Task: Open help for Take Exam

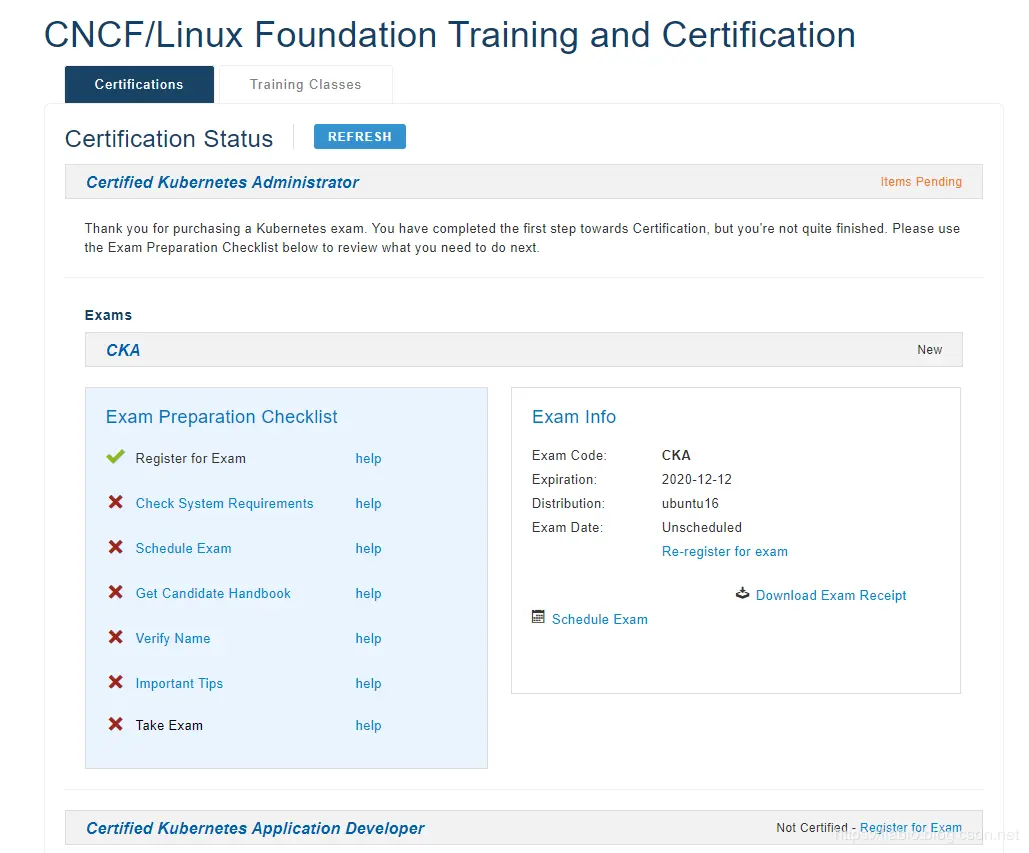Action: click(x=368, y=725)
